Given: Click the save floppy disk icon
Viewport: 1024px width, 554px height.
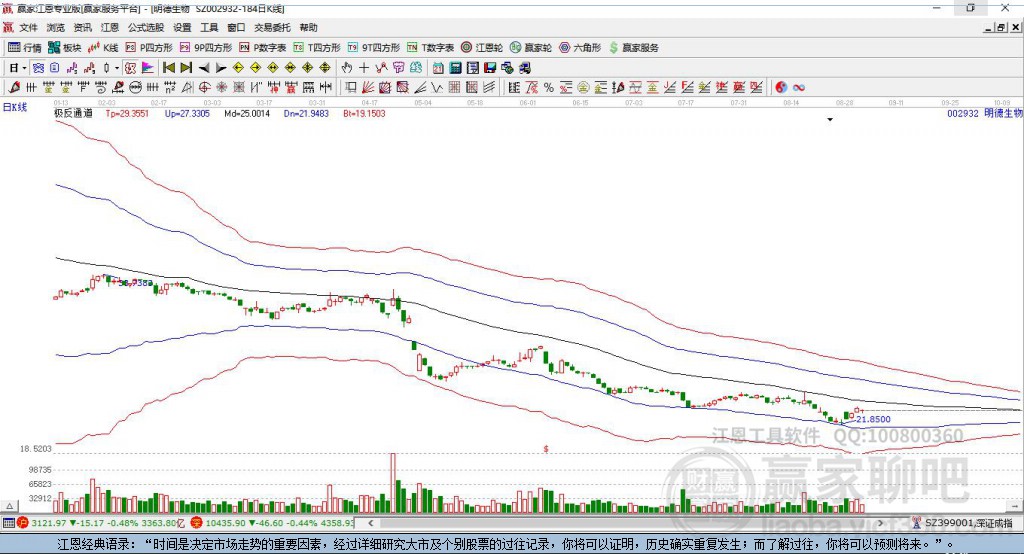Looking at the screenshot, I should pos(490,68).
